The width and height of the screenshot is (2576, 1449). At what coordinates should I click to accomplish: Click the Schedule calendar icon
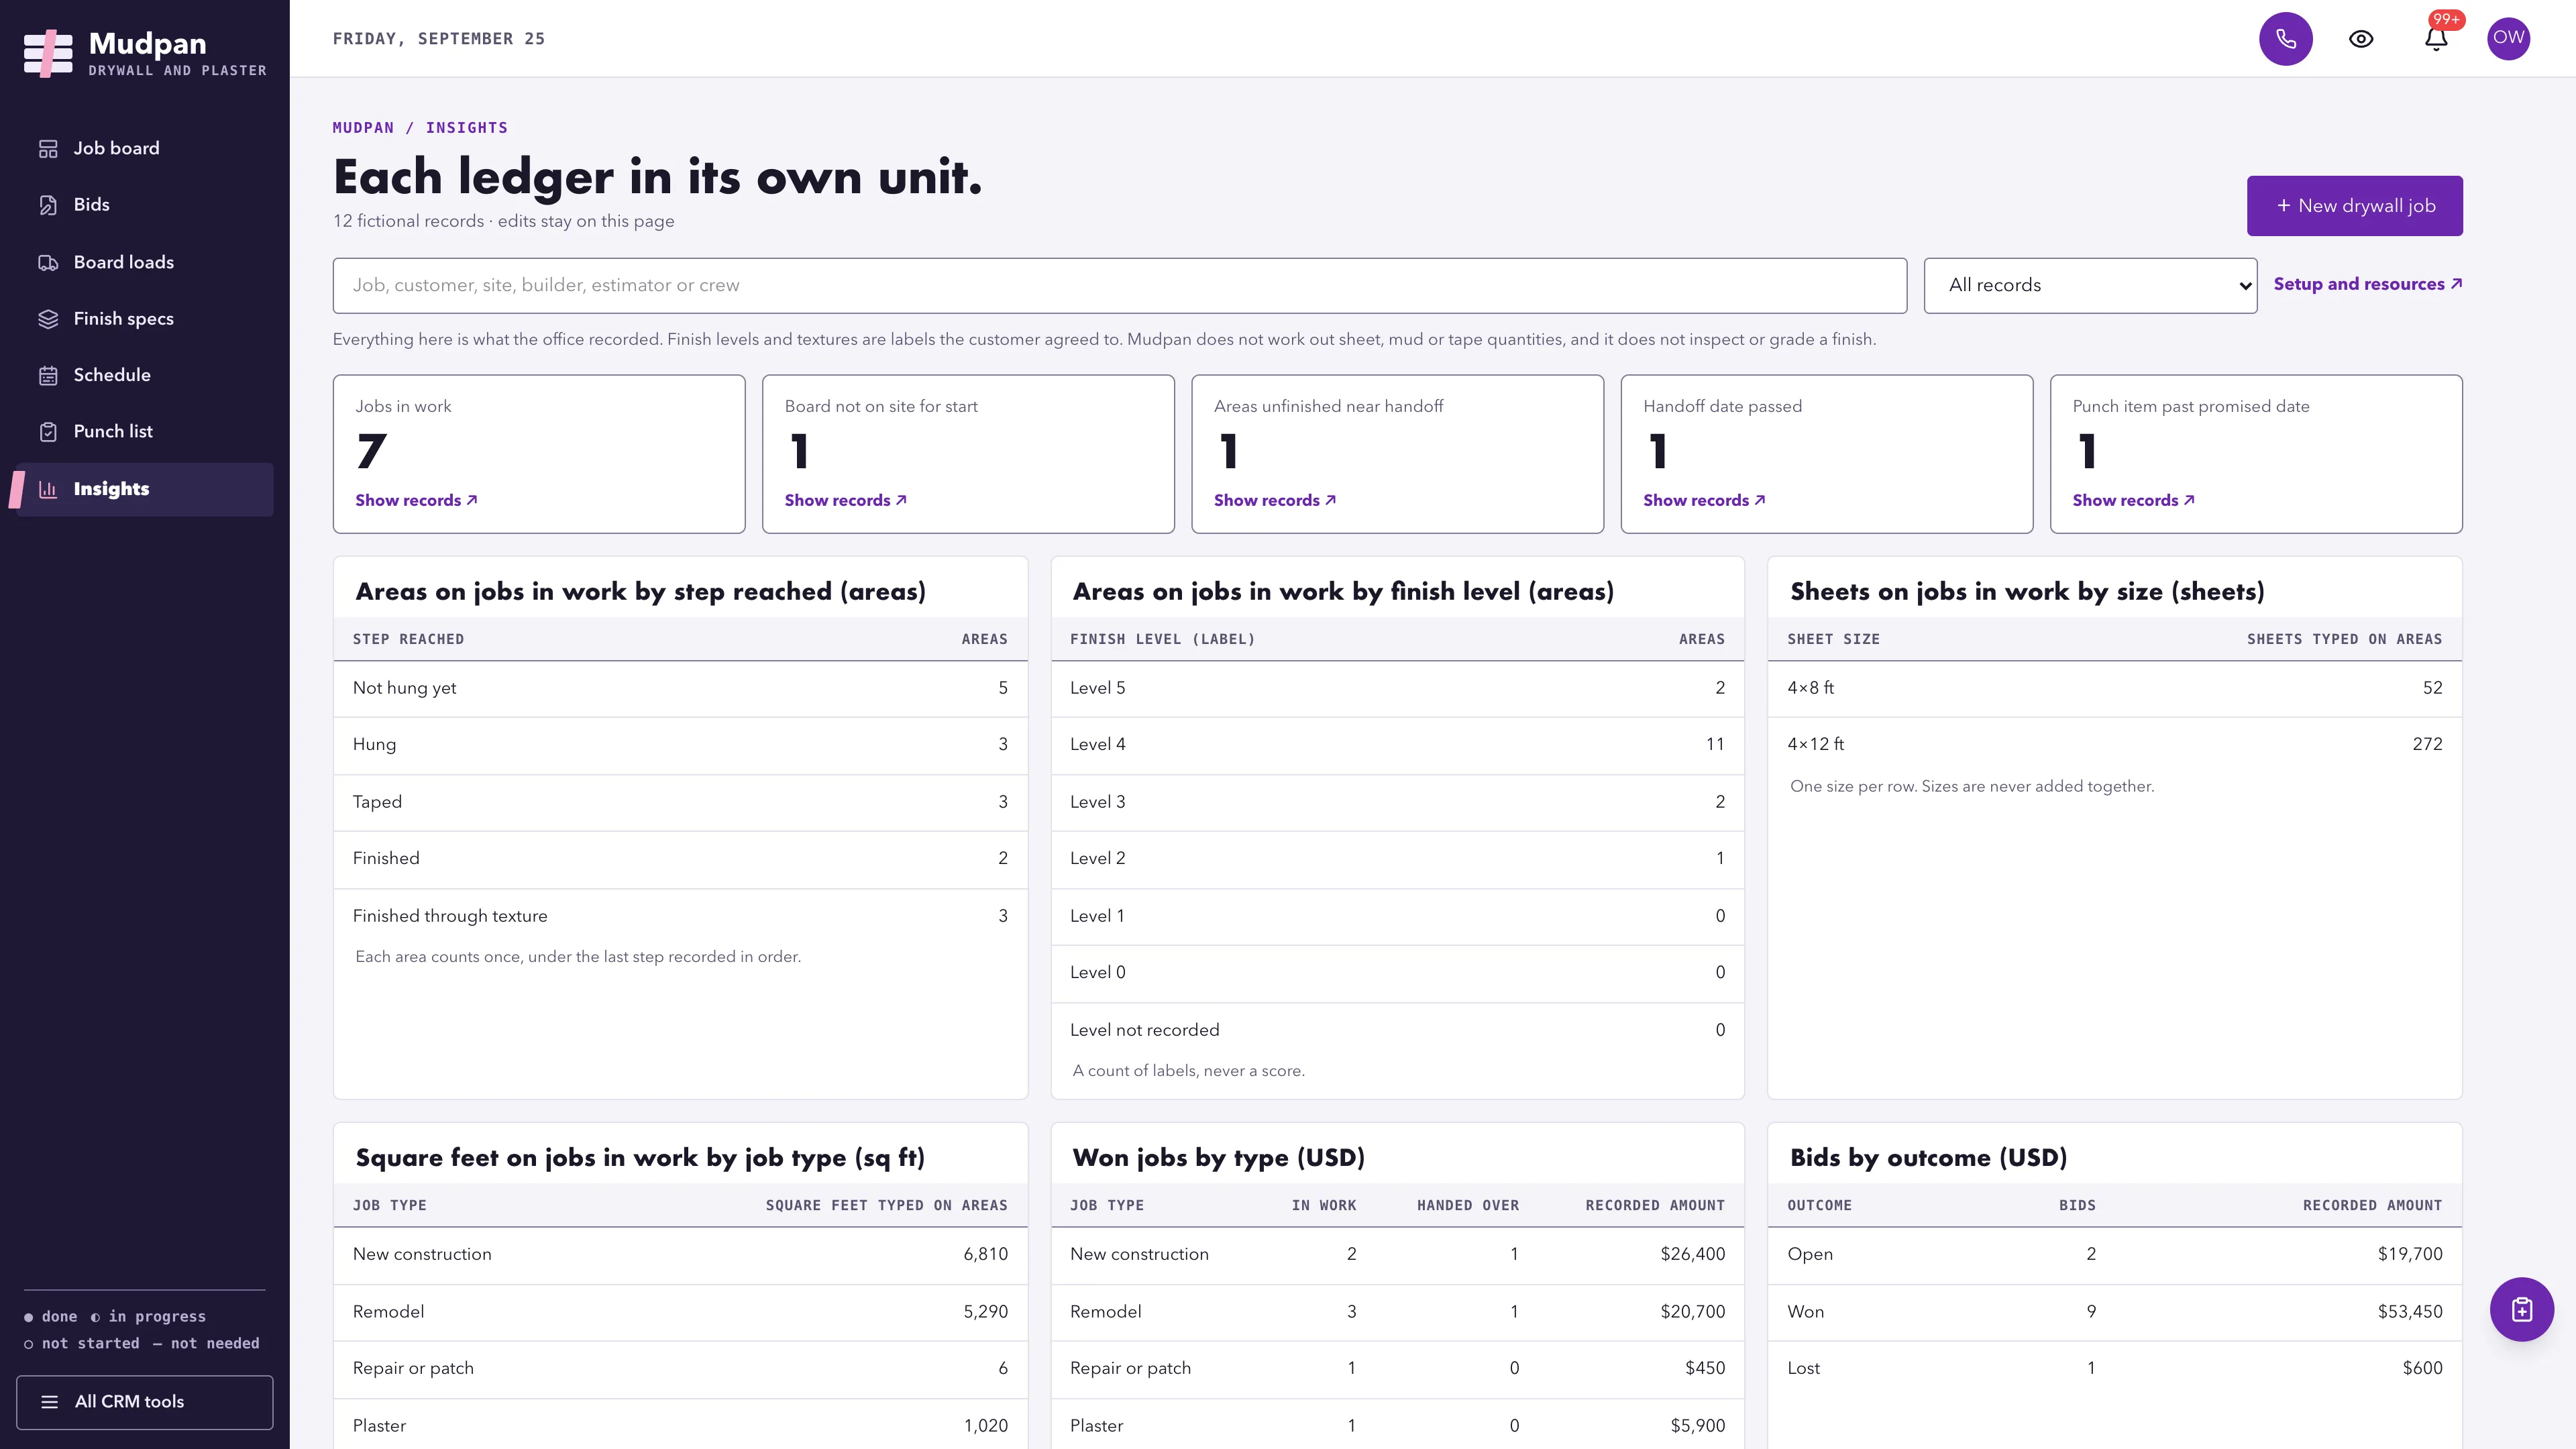[48, 376]
